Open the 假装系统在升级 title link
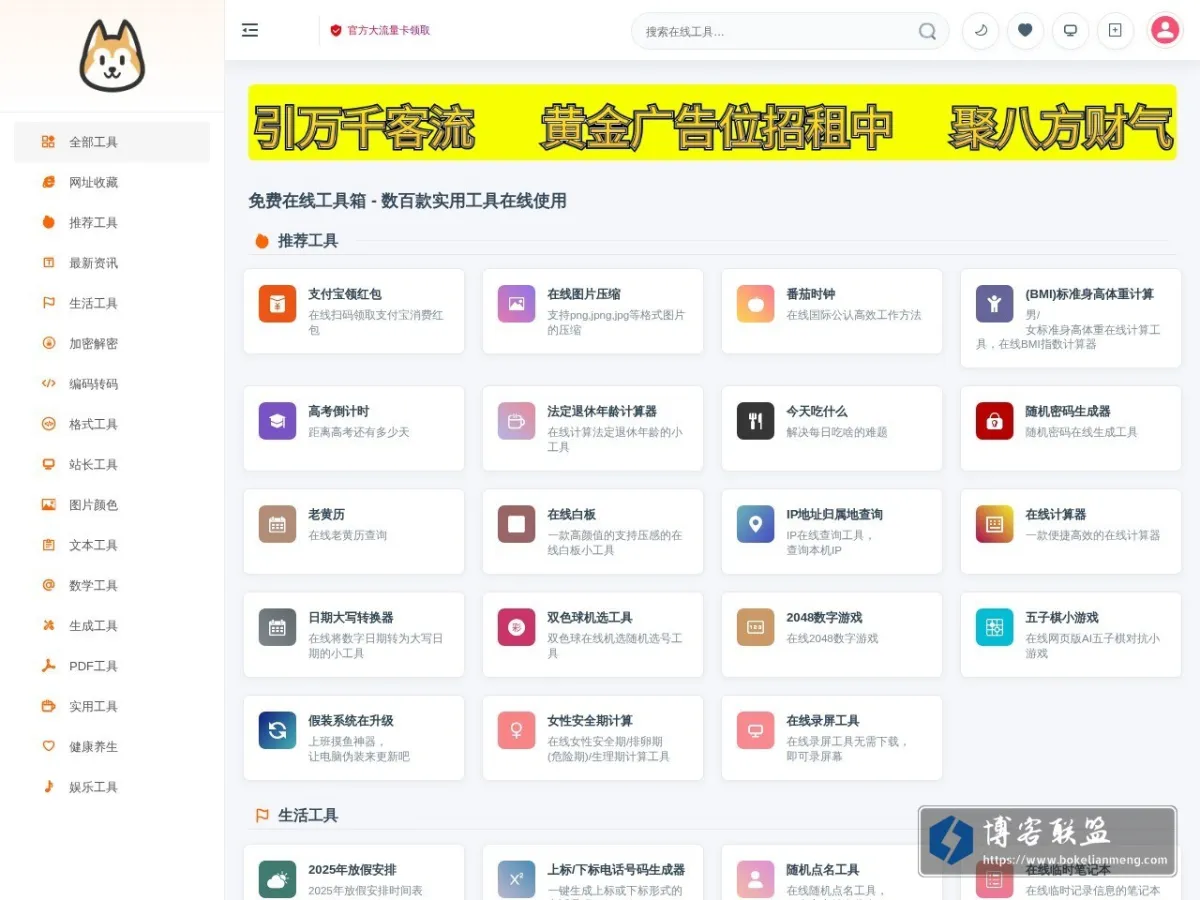Image resolution: width=1200 pixels, height=900 pixels. [351, 720]
